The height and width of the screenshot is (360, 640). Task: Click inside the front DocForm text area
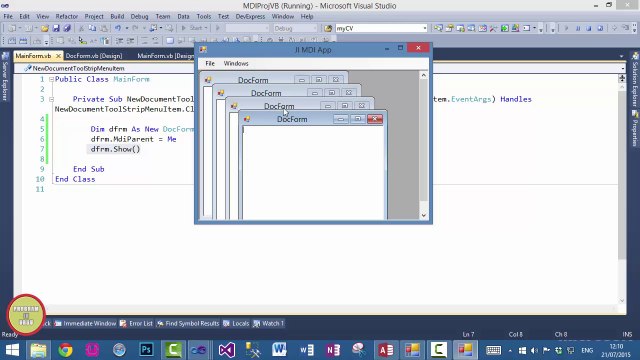pyautogui.click(x=313, y=172)
